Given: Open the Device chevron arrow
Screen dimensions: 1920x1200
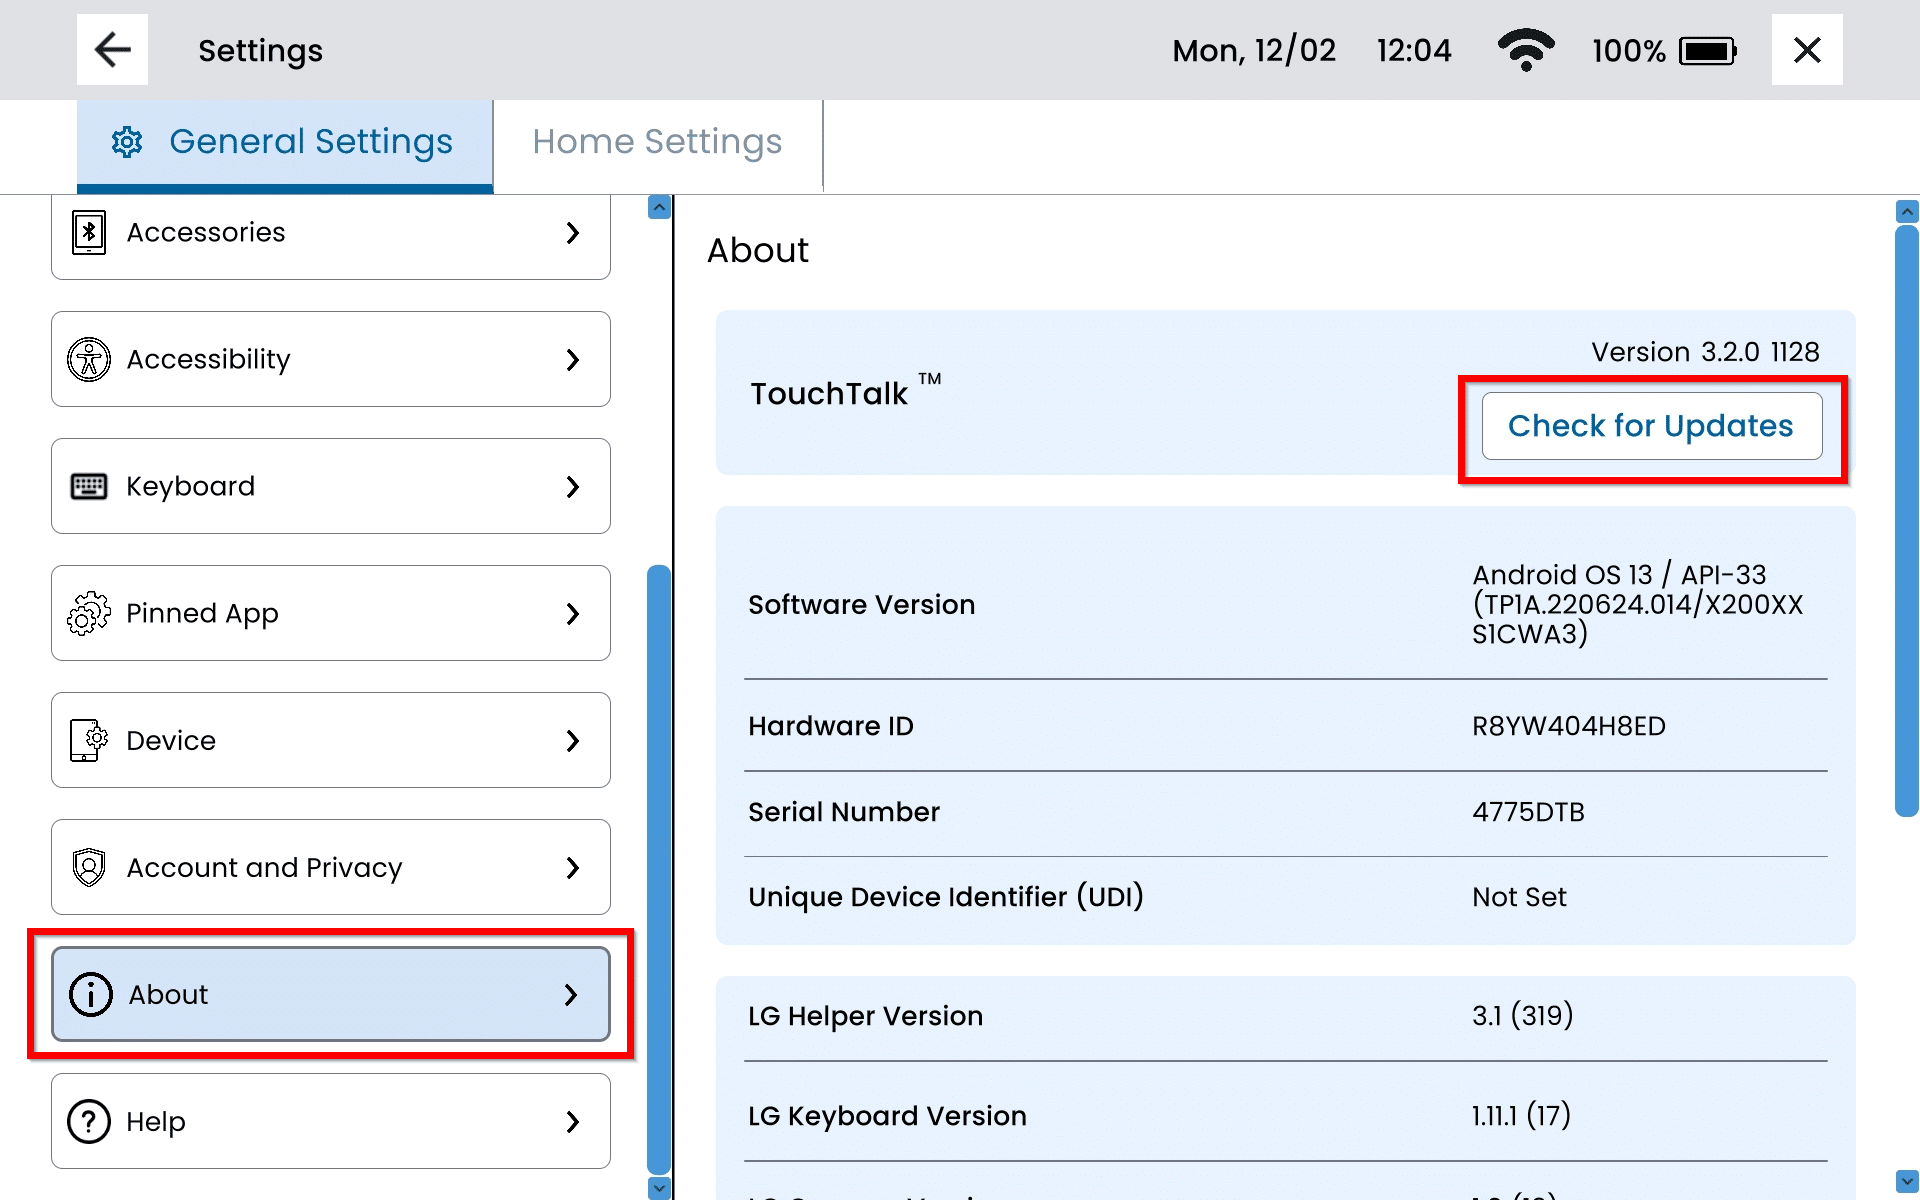Looking at the screenshot, I should pyautogui.click(x=572, y=740).
